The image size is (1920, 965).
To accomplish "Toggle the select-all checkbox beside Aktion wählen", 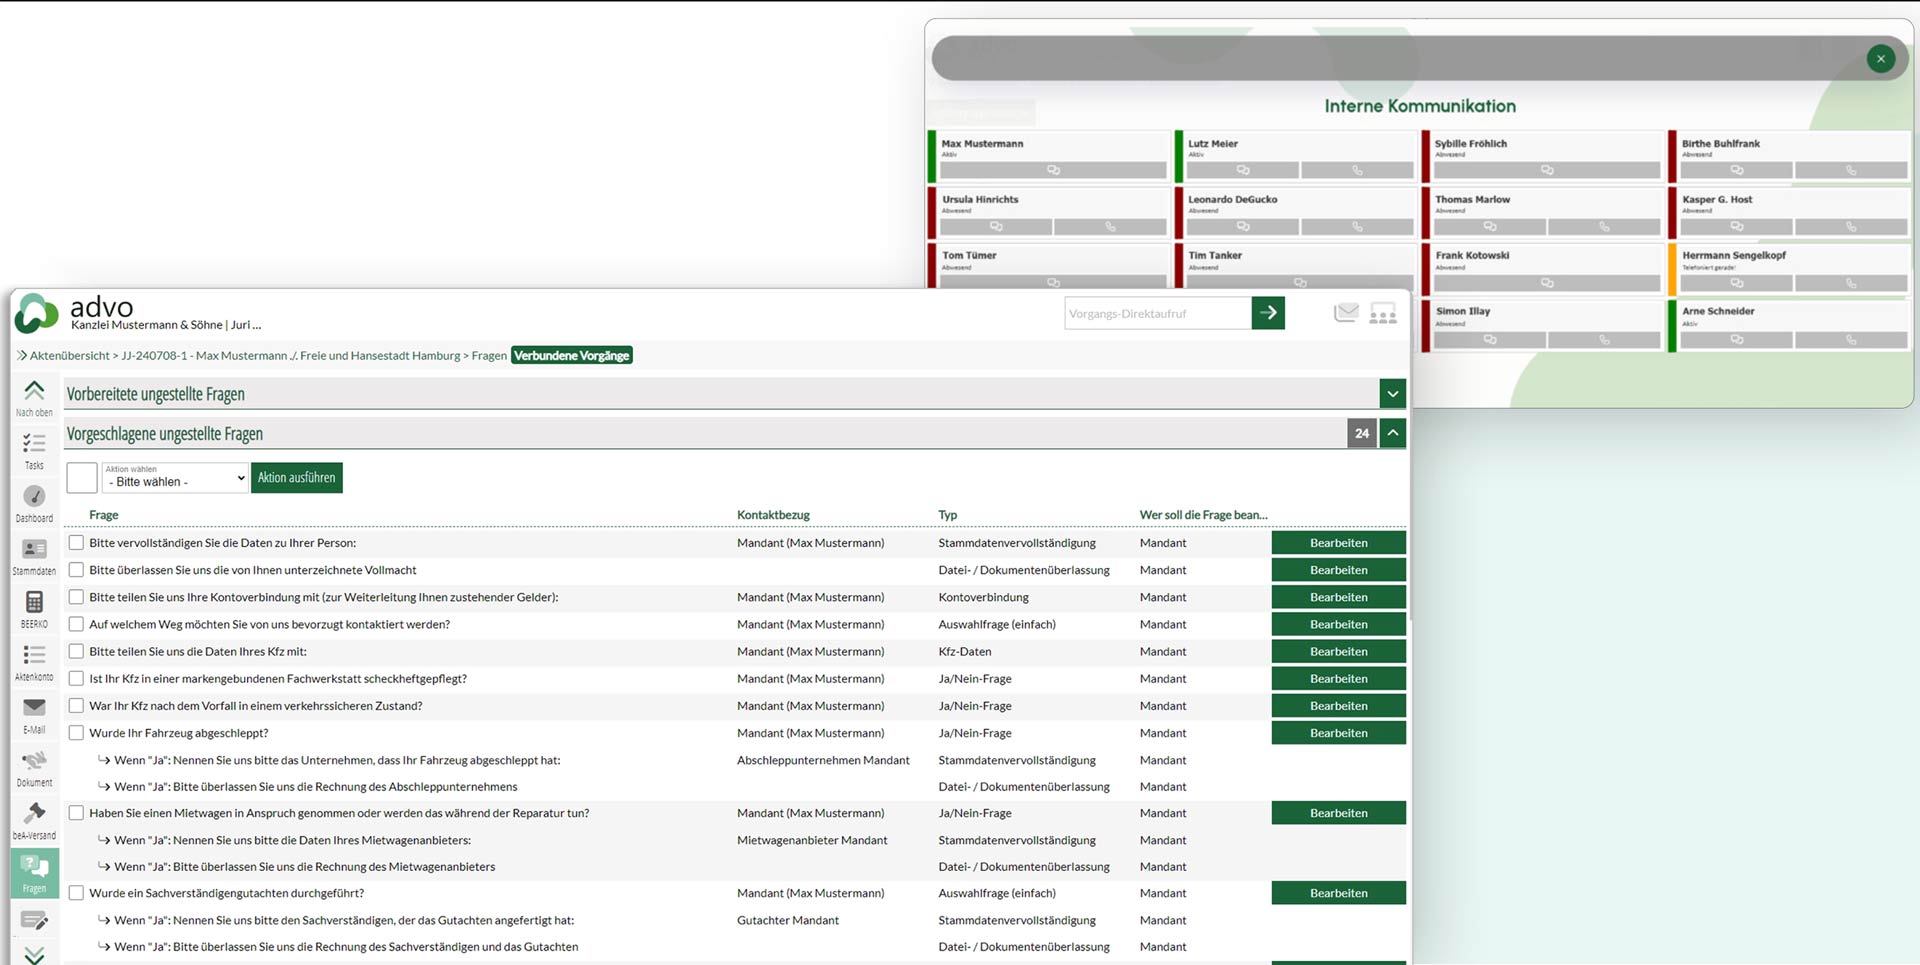I will coord(82,478).
